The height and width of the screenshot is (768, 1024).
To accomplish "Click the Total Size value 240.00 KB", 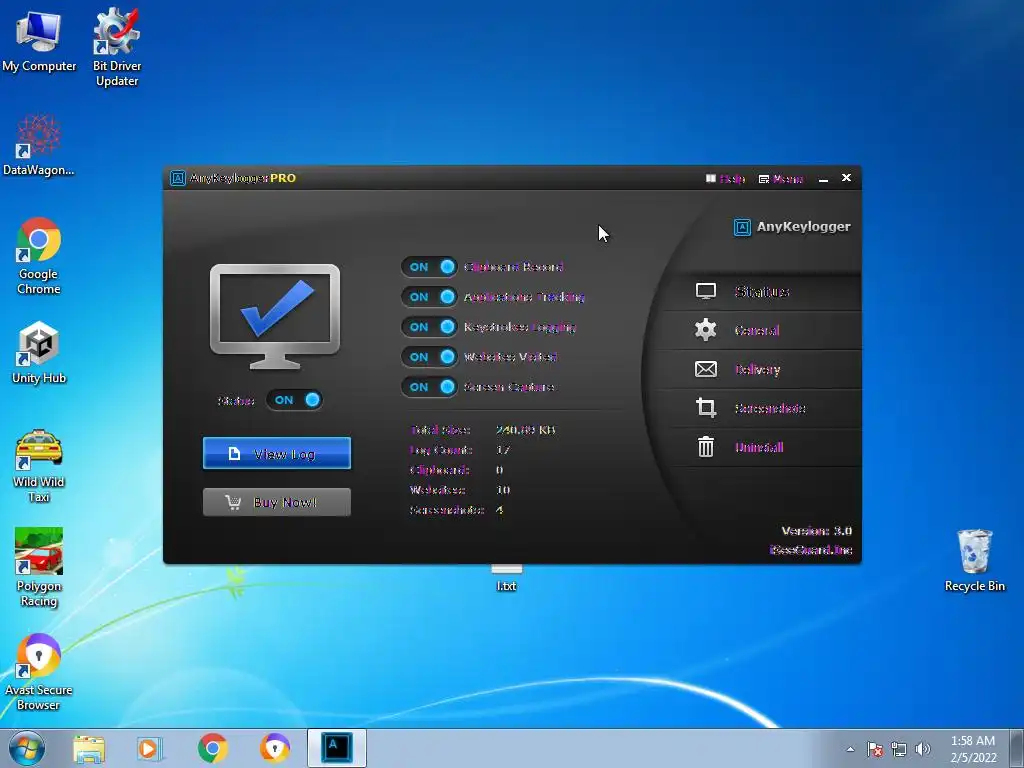I will (x=525, y=430).
